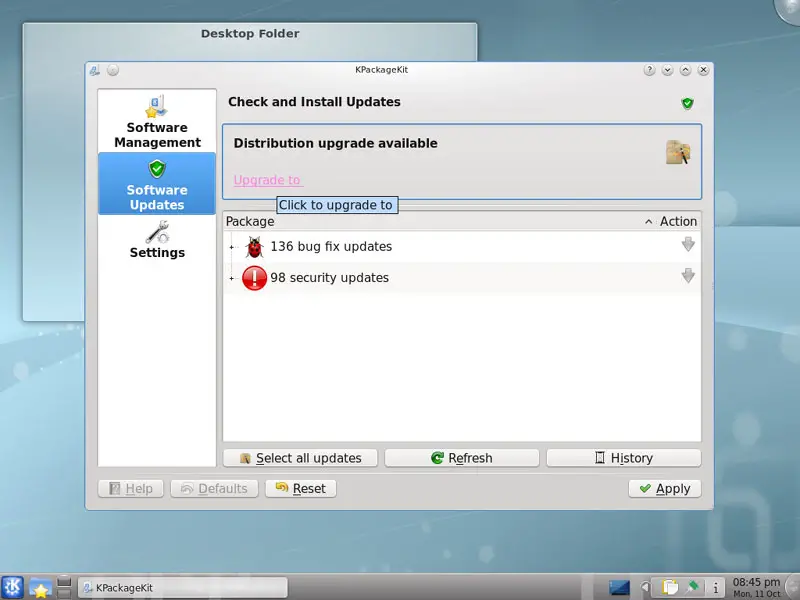Select the 98 security updates row text

pos(330,278)
